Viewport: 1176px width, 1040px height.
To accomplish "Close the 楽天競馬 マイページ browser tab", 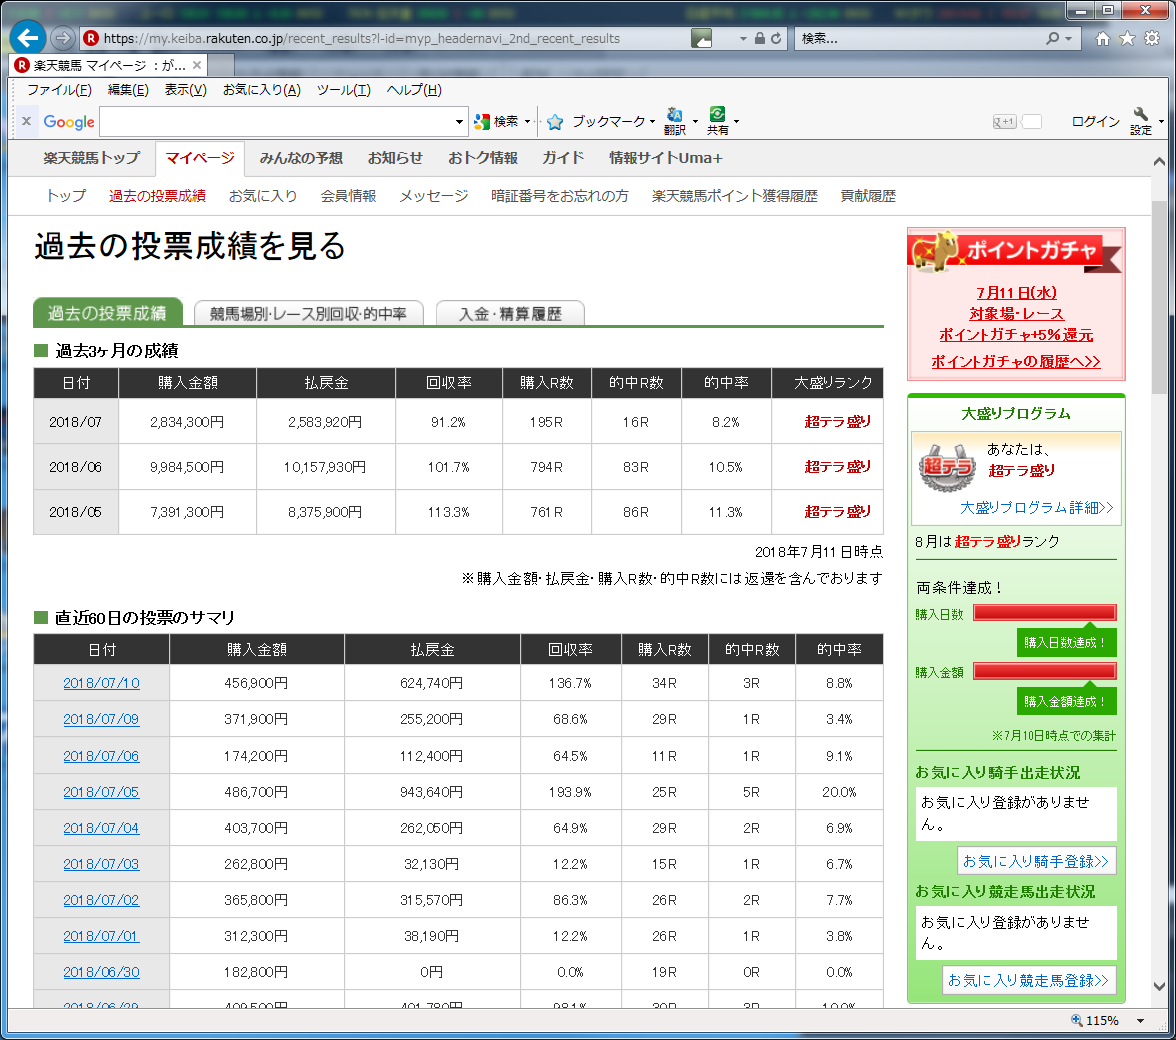I will coord(196,65).
